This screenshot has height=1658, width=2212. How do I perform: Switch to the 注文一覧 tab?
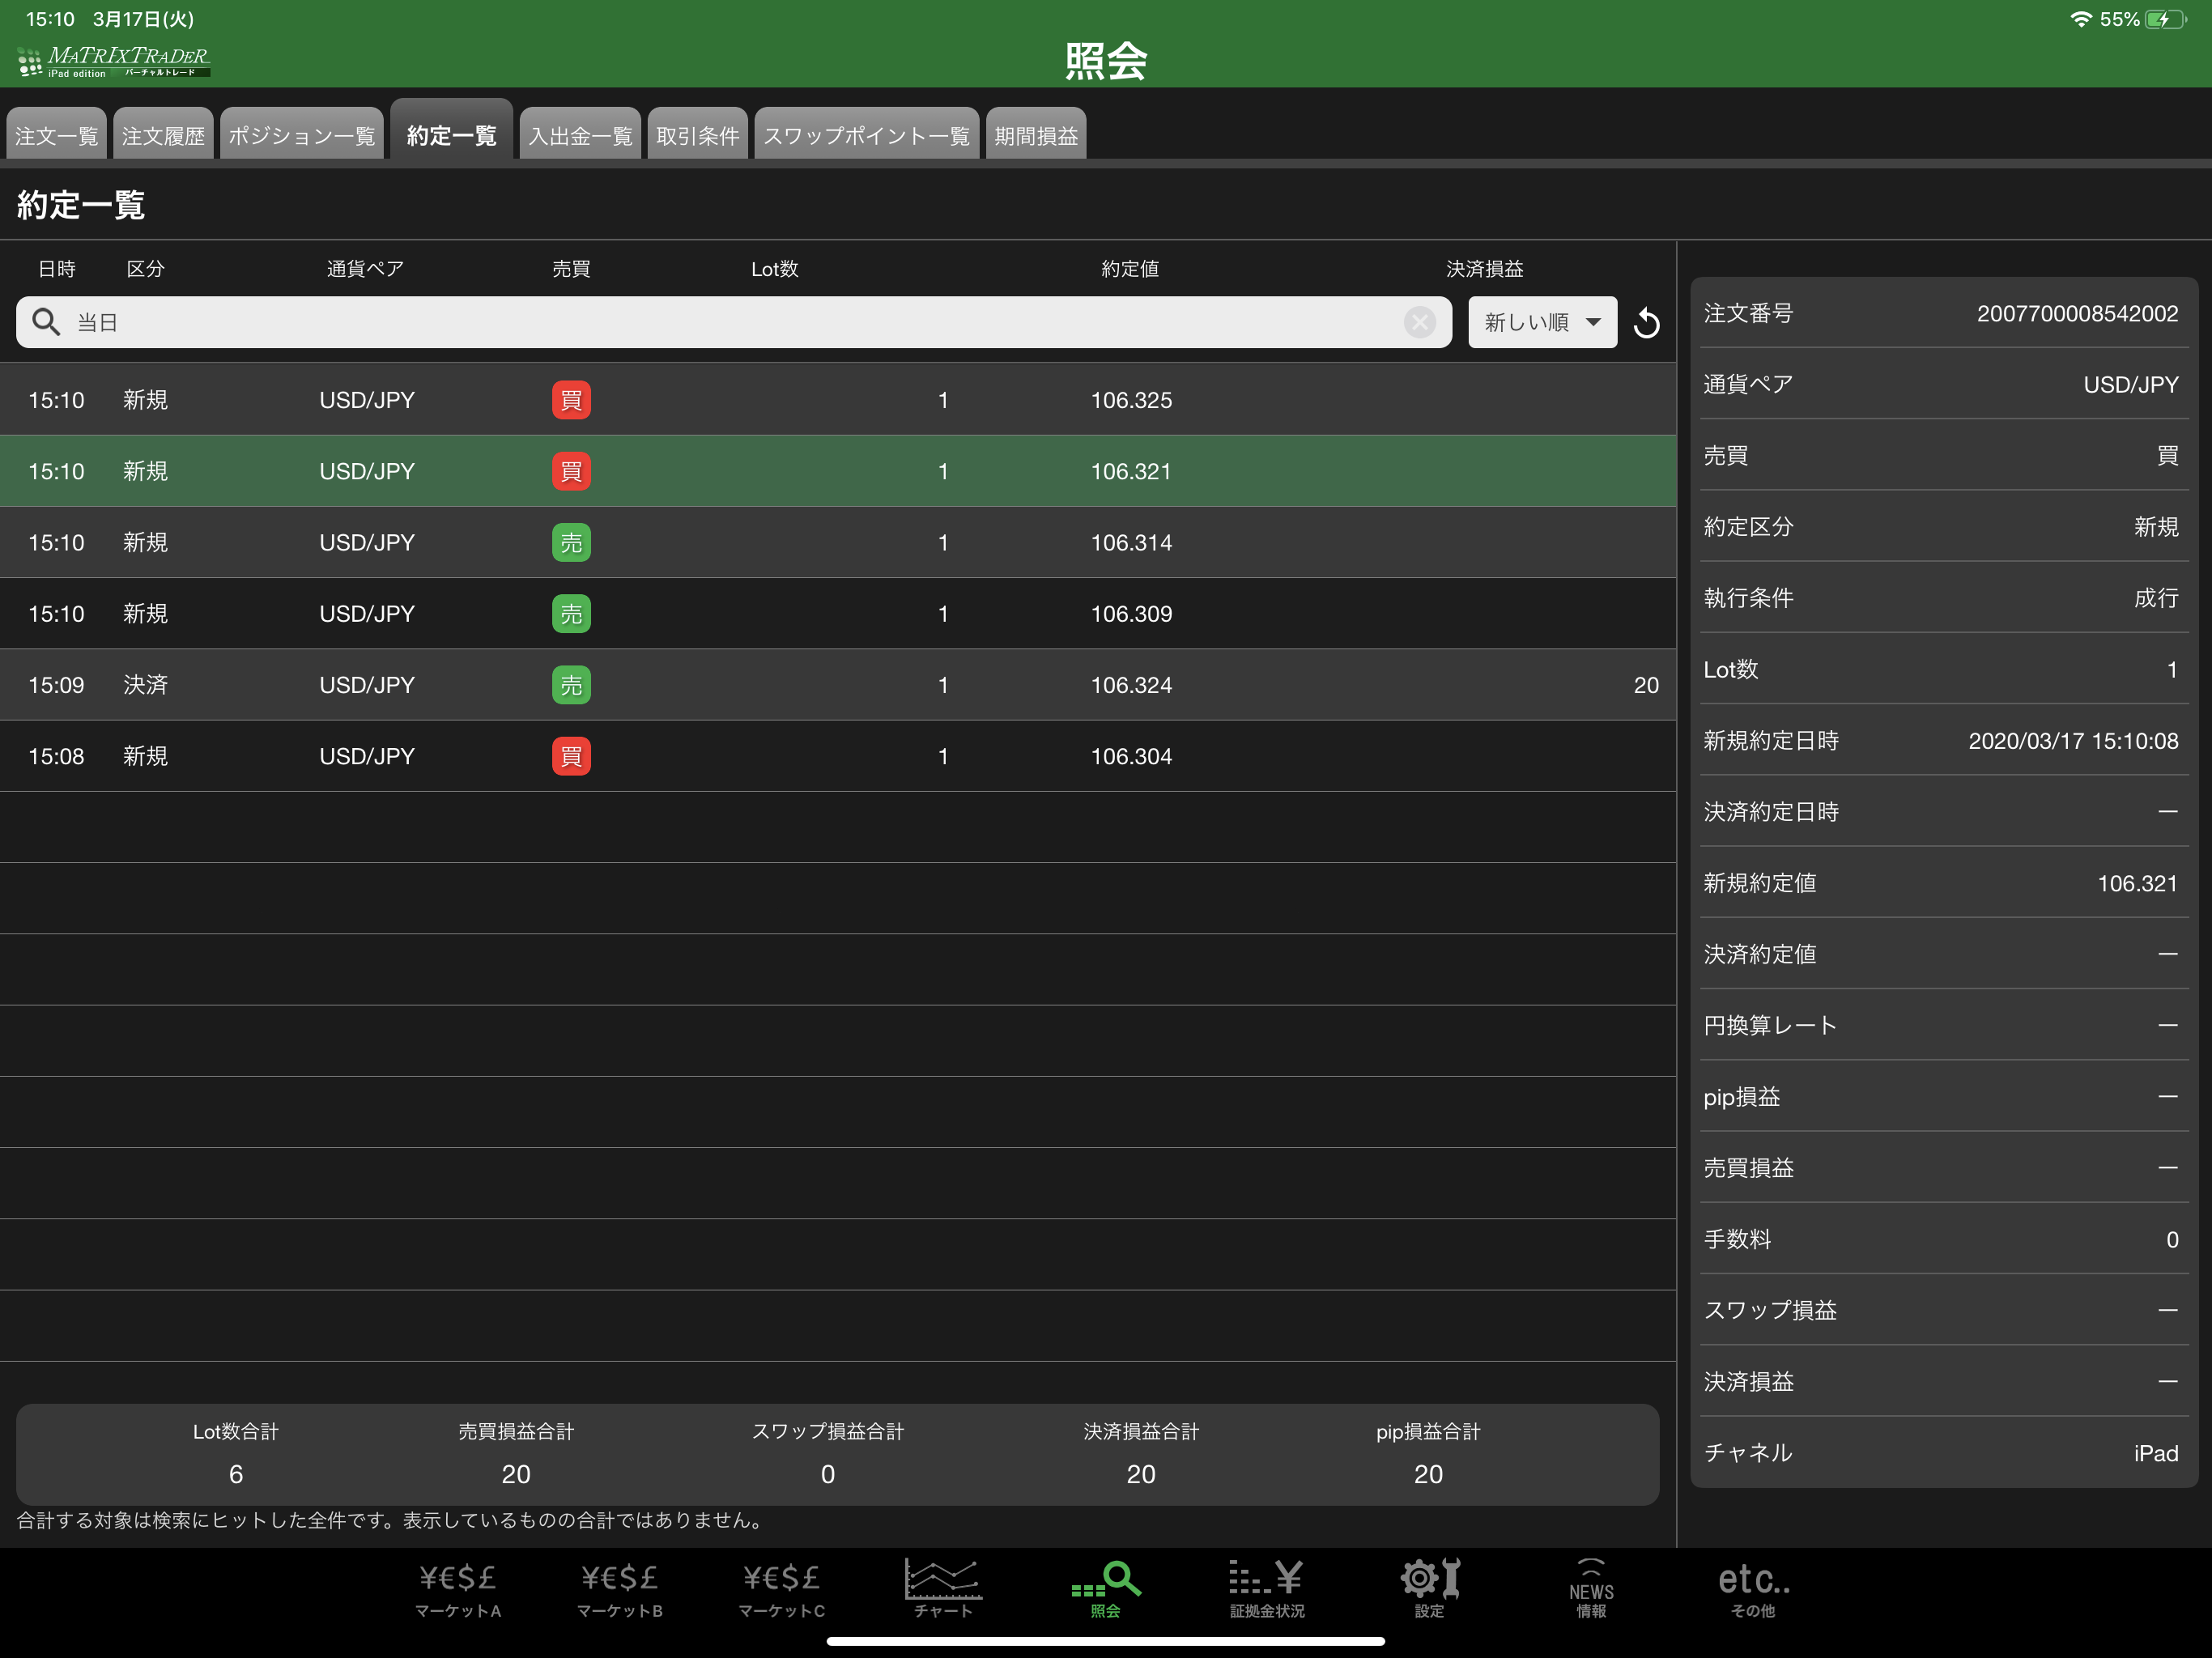[x=57, y=134]
